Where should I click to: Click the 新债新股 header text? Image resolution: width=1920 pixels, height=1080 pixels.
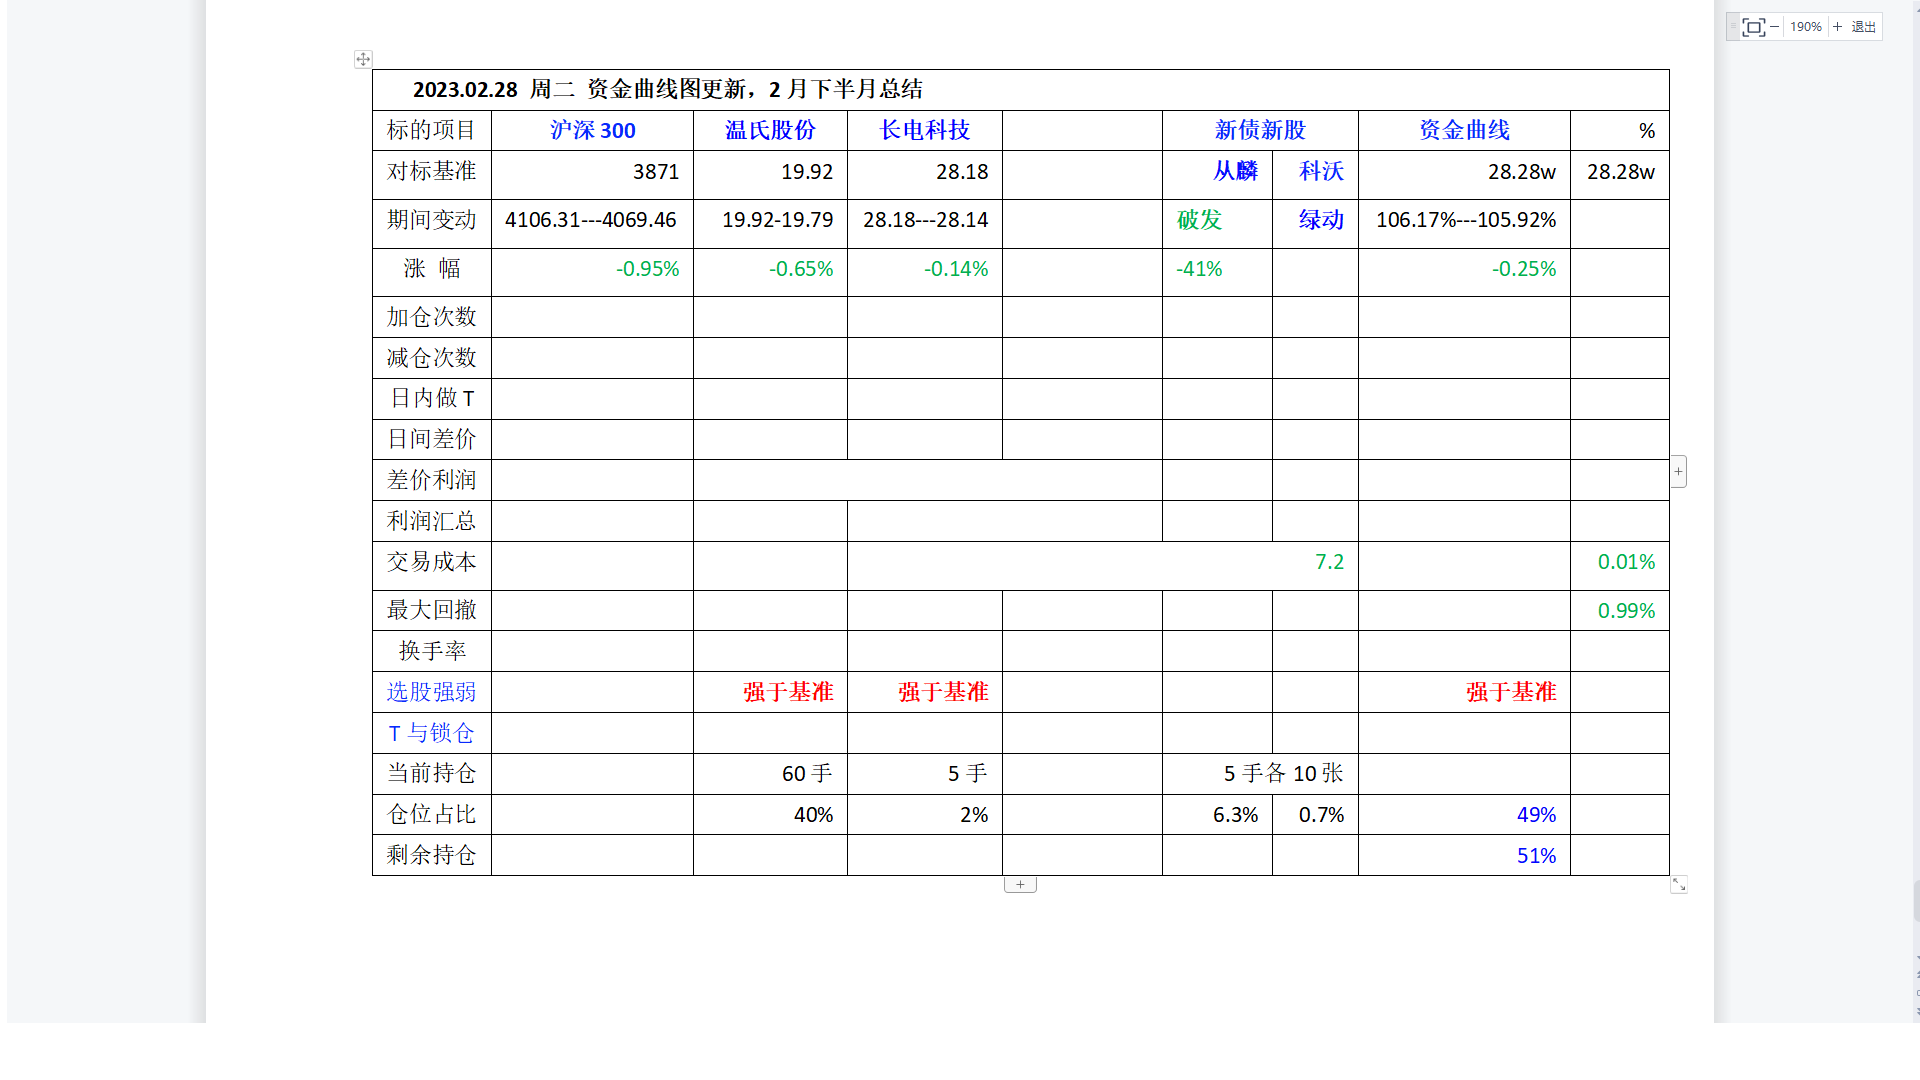tap(1260, 130)
